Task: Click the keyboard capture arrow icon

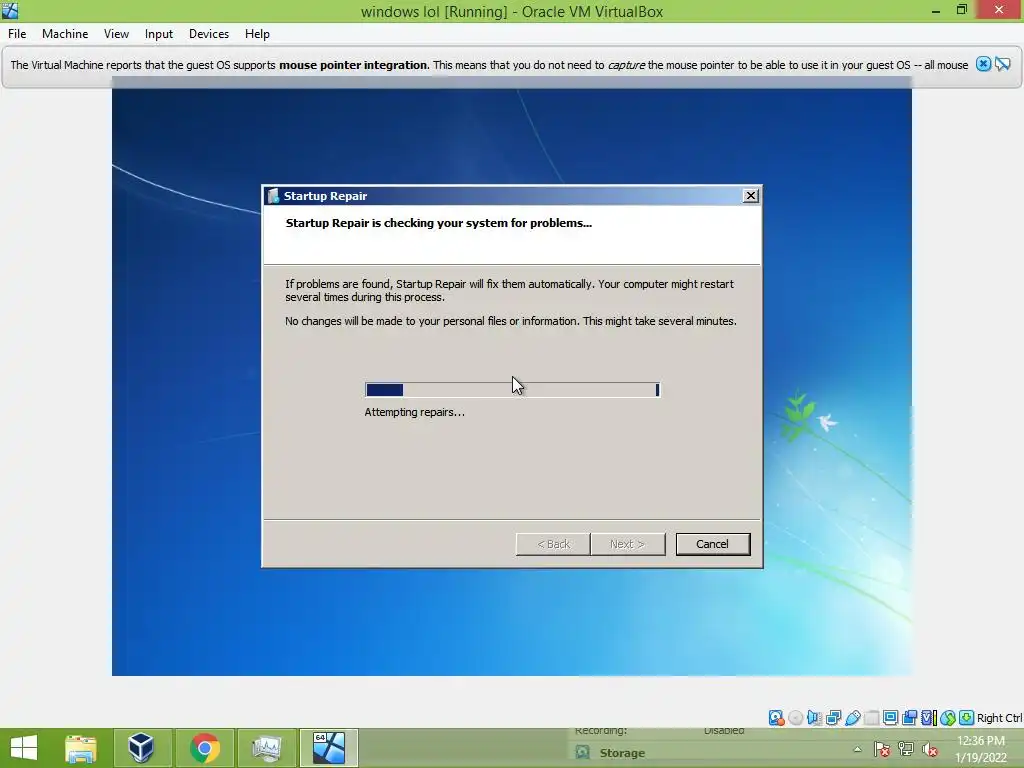Action: click(x=967, y=718)
